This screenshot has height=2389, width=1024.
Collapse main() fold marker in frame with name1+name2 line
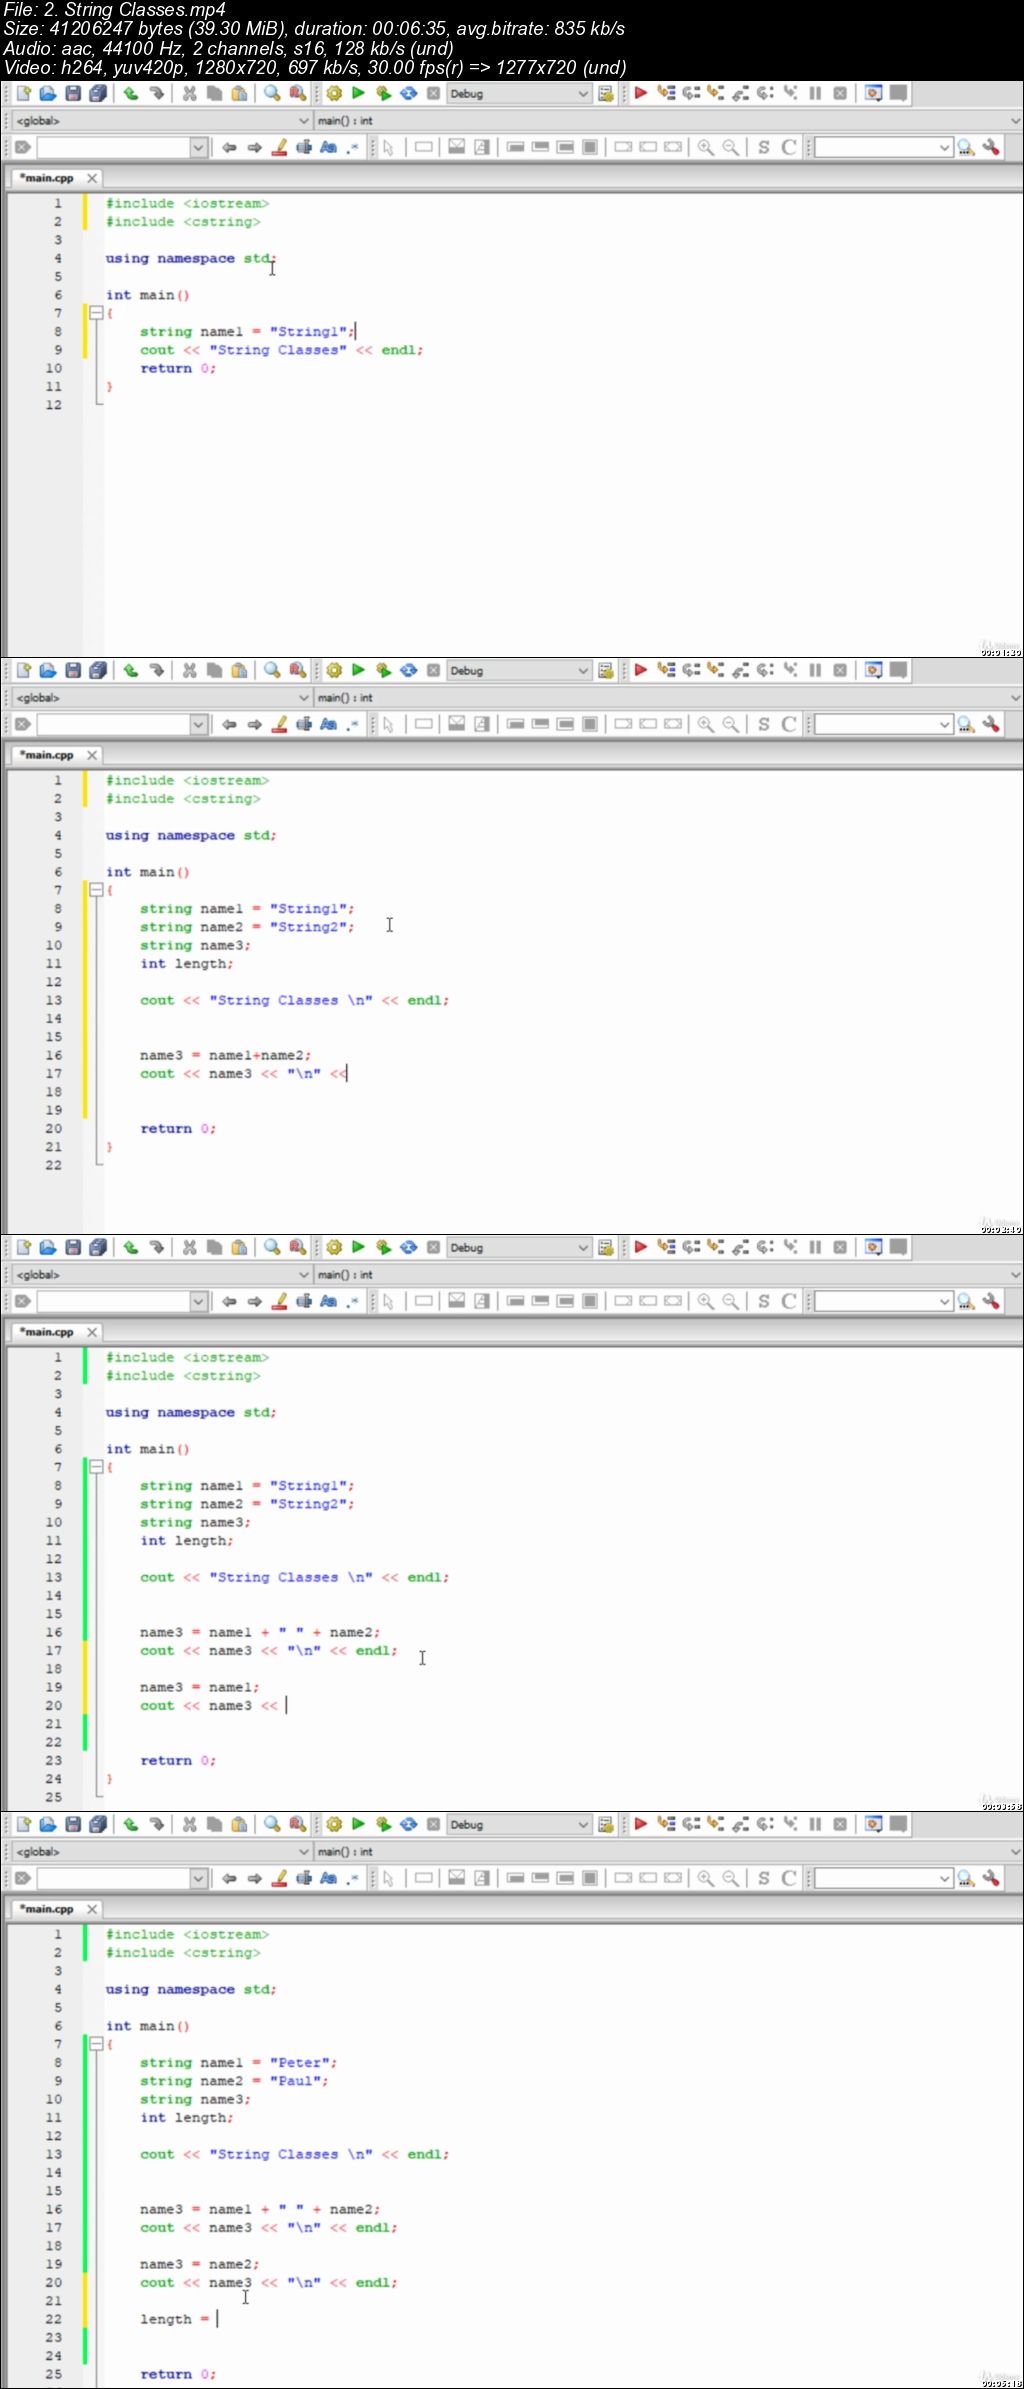click(96, 889)
